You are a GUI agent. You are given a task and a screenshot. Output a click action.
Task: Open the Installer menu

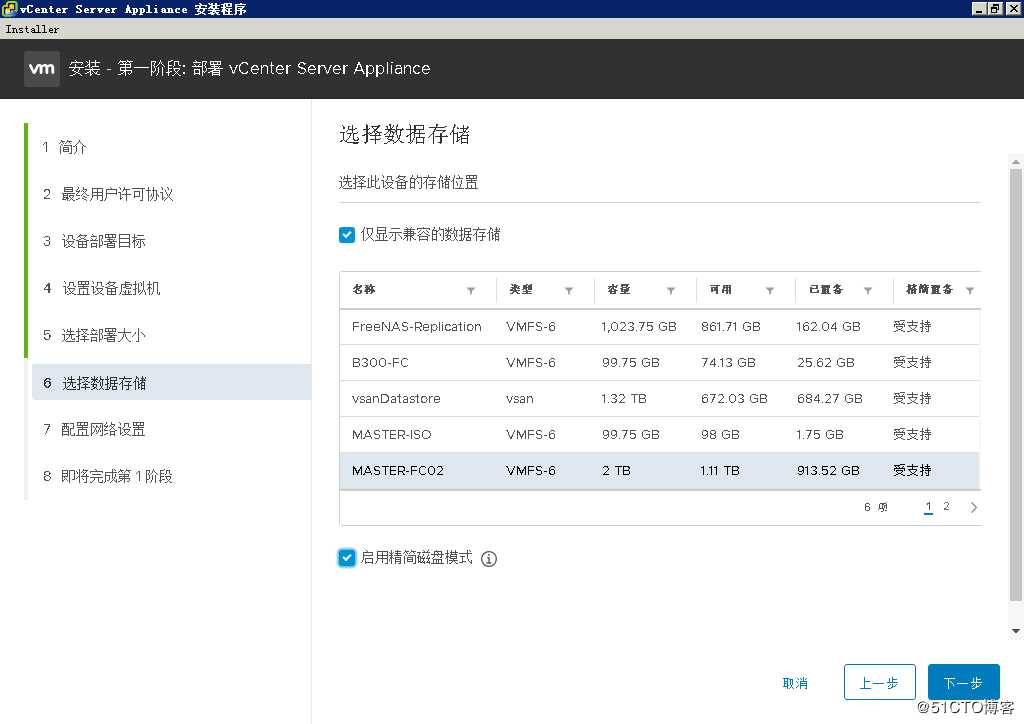pos(32,29)
